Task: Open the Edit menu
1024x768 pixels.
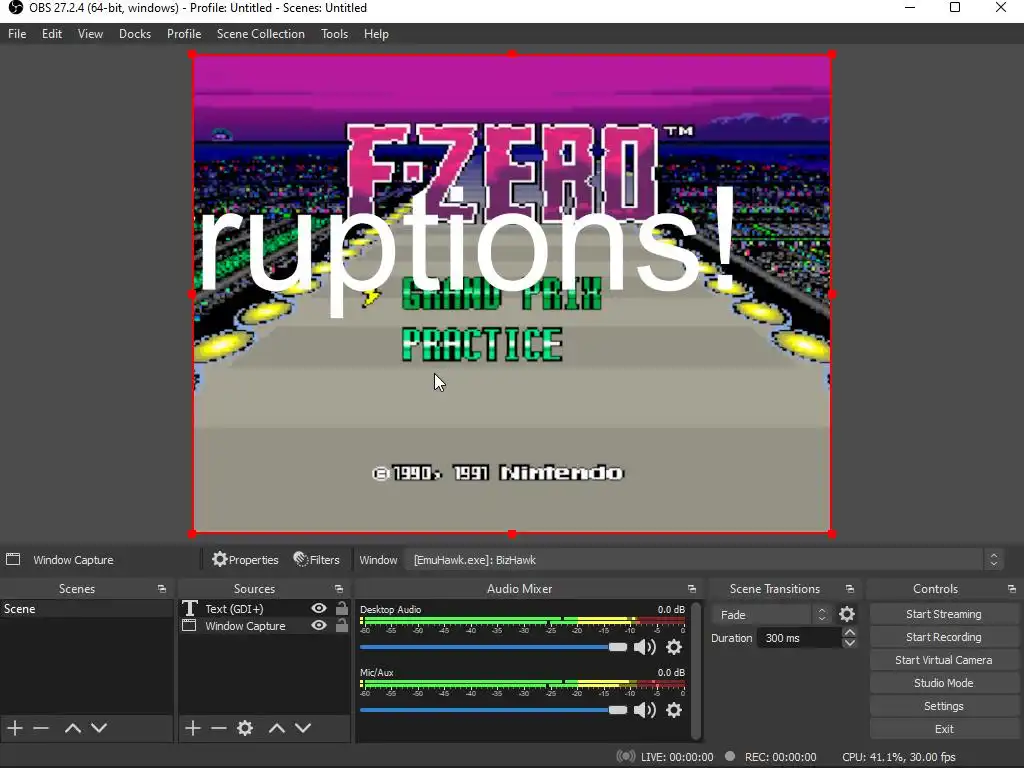Action: click(52, 34)
